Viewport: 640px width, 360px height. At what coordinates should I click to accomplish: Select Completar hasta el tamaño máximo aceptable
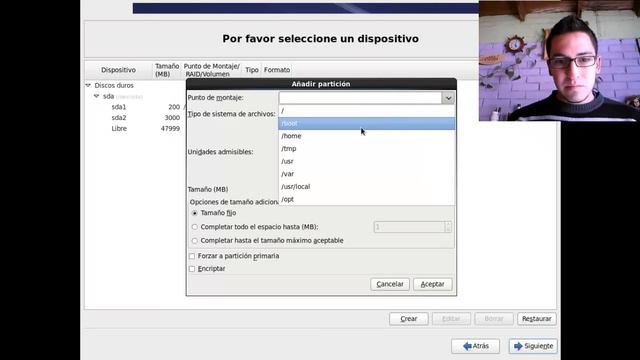tap(195, 241)
